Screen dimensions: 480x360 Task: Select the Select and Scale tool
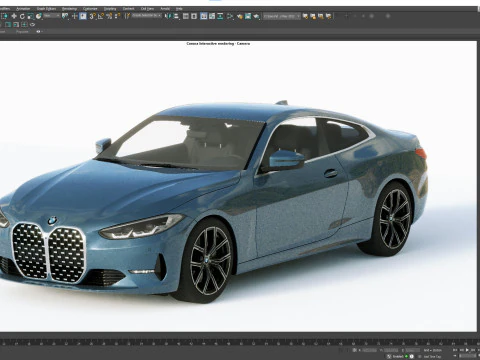pyautogui.click(x=30, y=16)
